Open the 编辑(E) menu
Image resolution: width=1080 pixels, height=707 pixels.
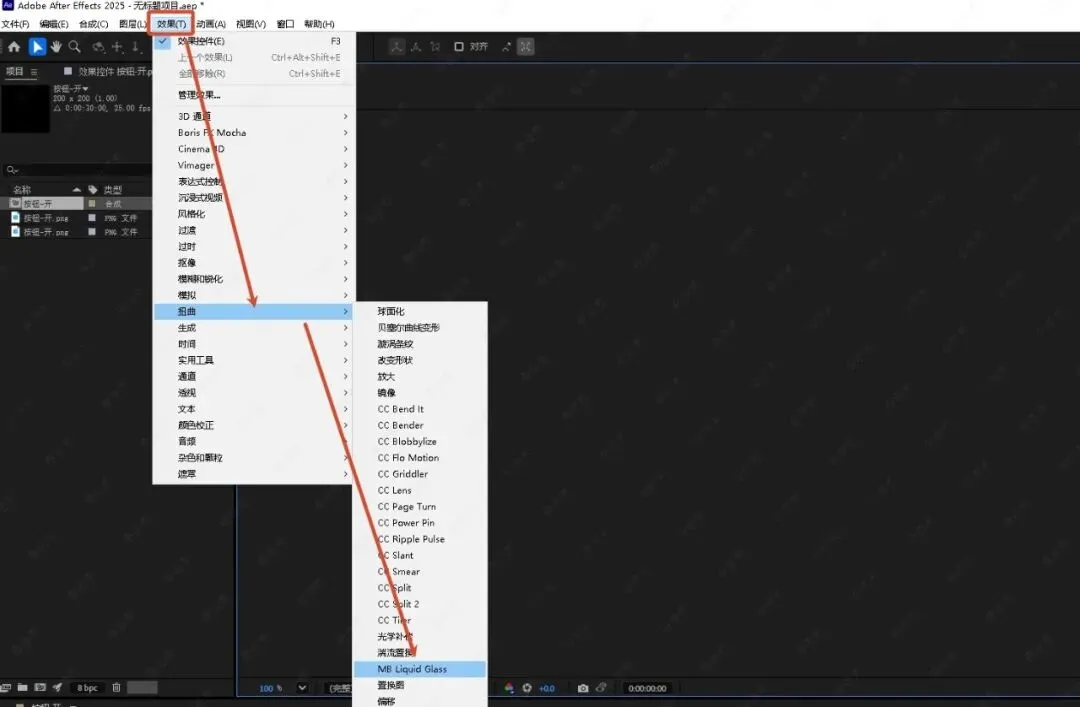point(54,23)
